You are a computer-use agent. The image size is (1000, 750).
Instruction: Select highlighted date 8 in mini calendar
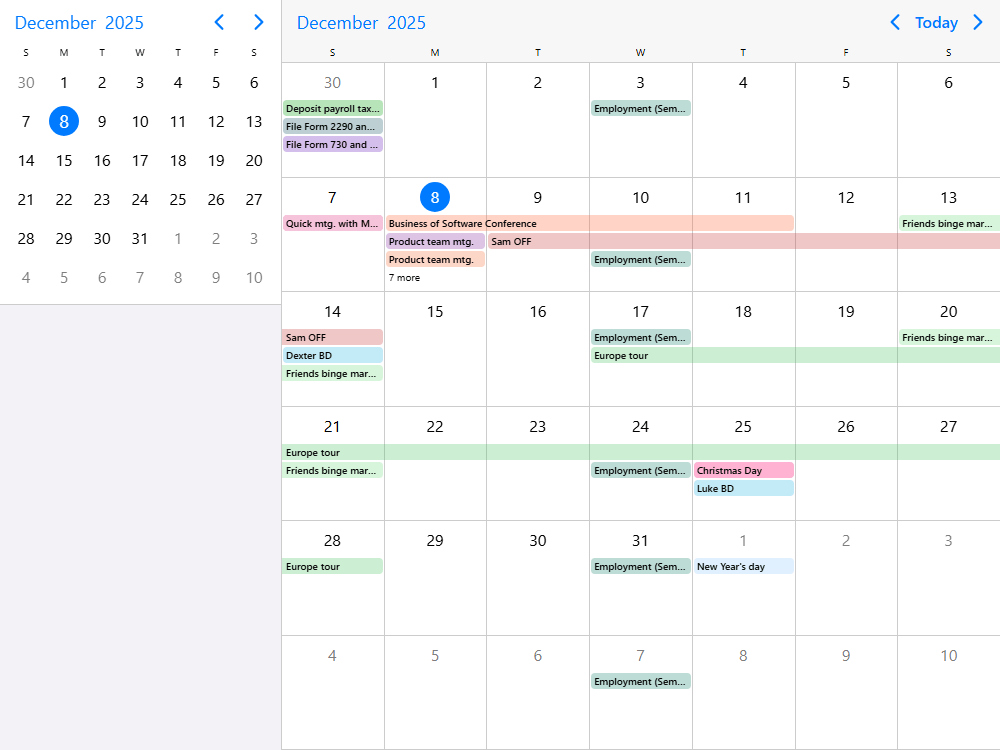[x=64, y=121]
